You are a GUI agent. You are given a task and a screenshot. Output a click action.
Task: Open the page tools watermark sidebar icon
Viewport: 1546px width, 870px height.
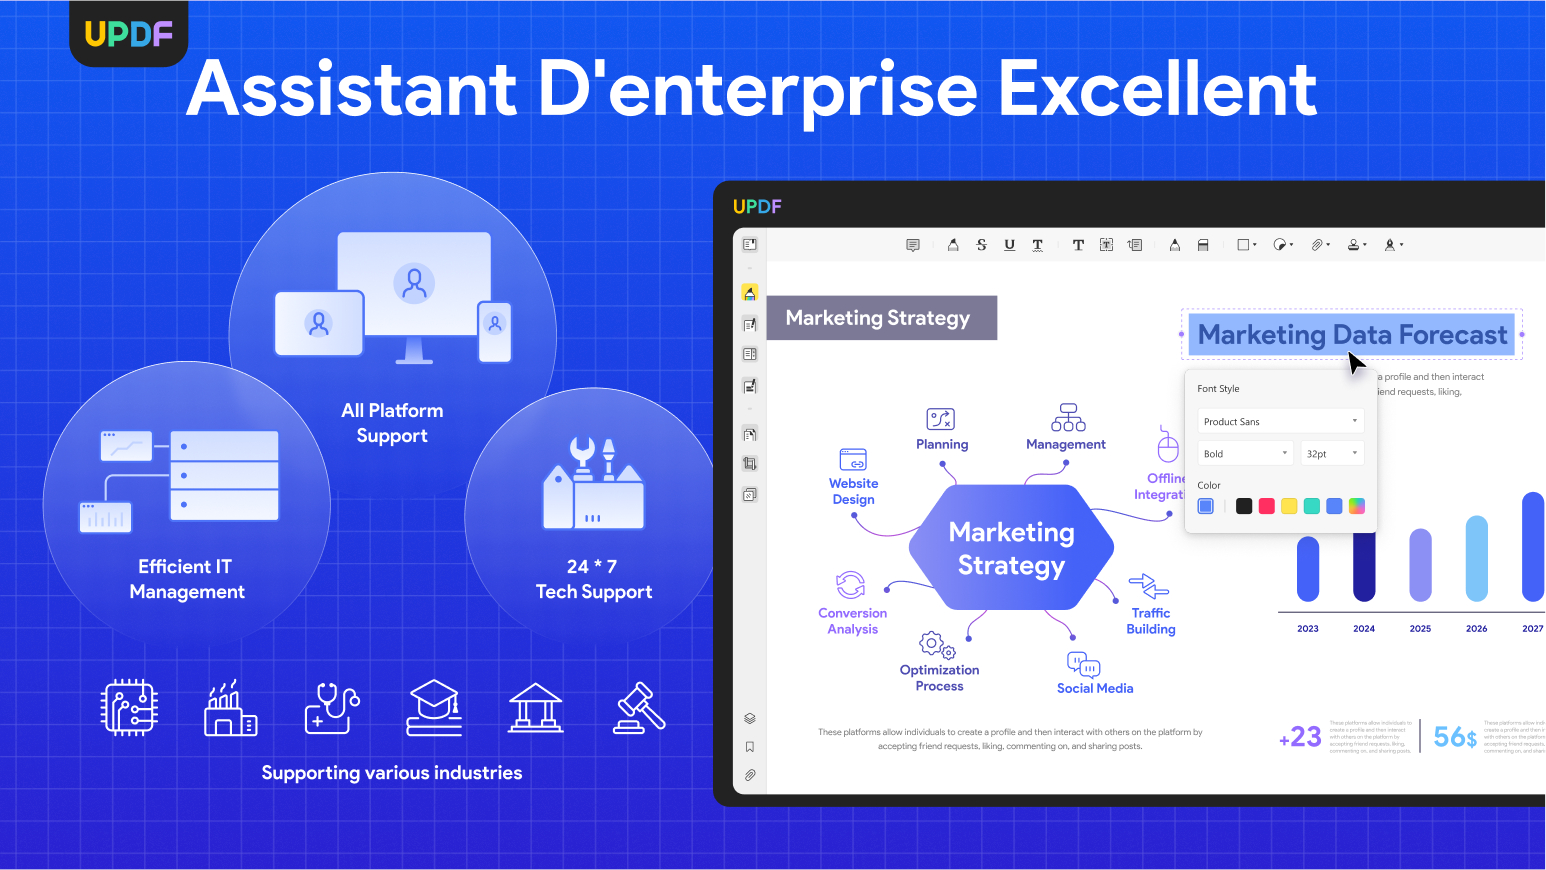[750, 494]
